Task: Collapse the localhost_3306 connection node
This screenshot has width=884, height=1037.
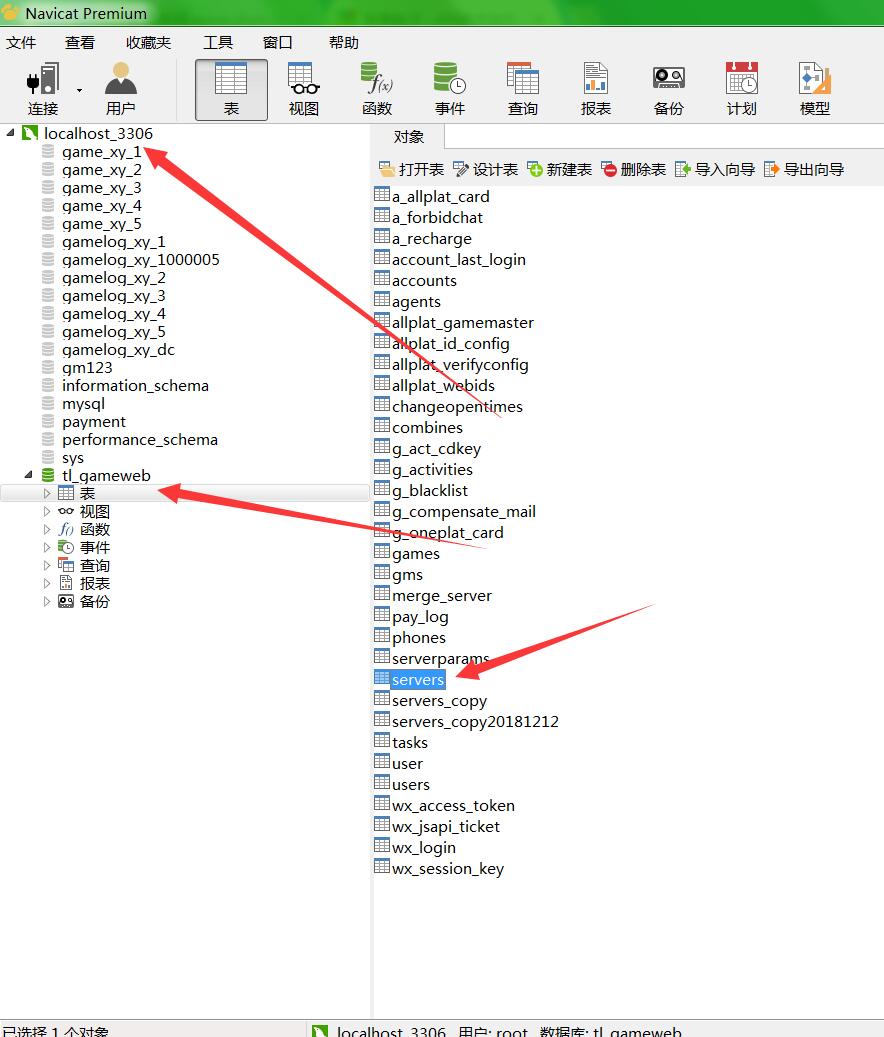Action: click(x=11, y=133)
